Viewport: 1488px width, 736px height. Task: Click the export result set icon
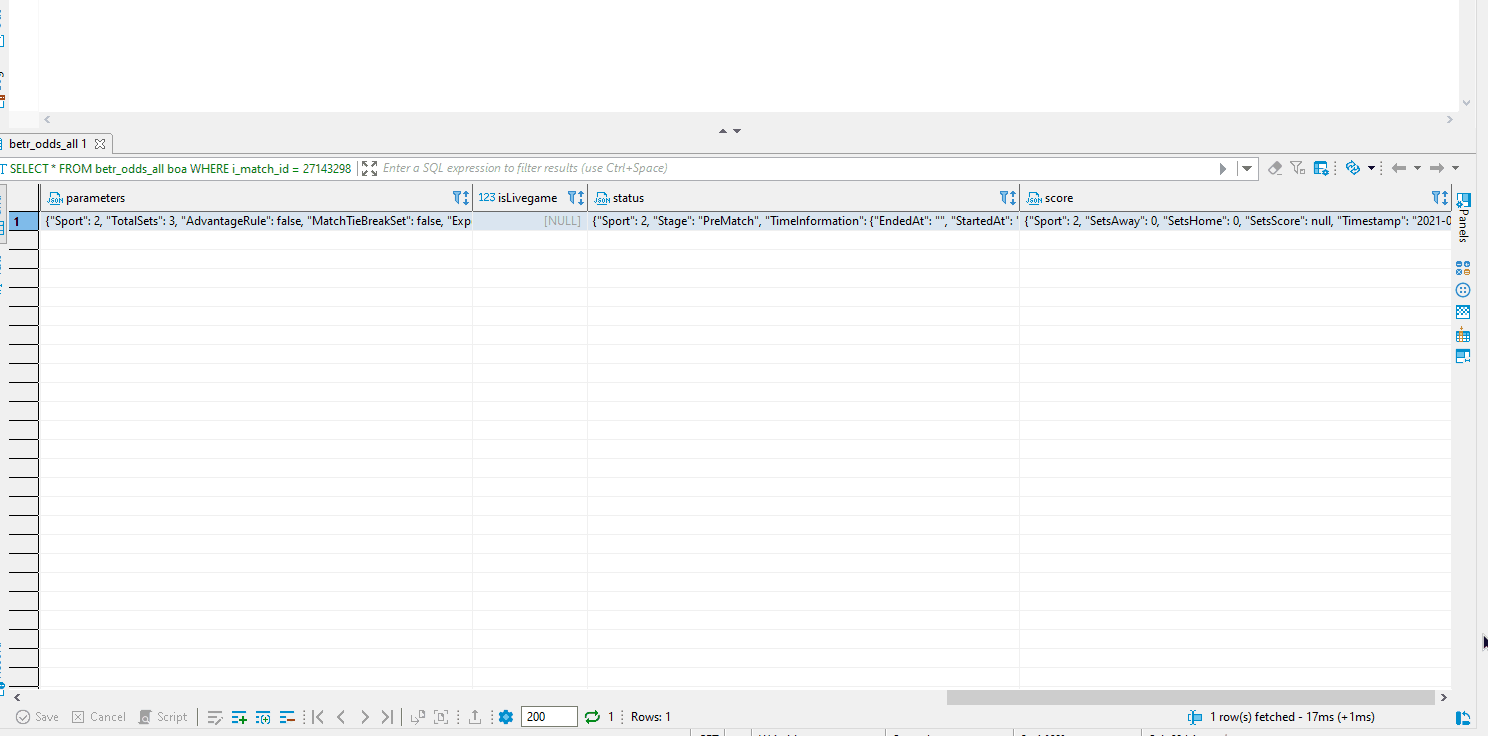tap(475, 717)
